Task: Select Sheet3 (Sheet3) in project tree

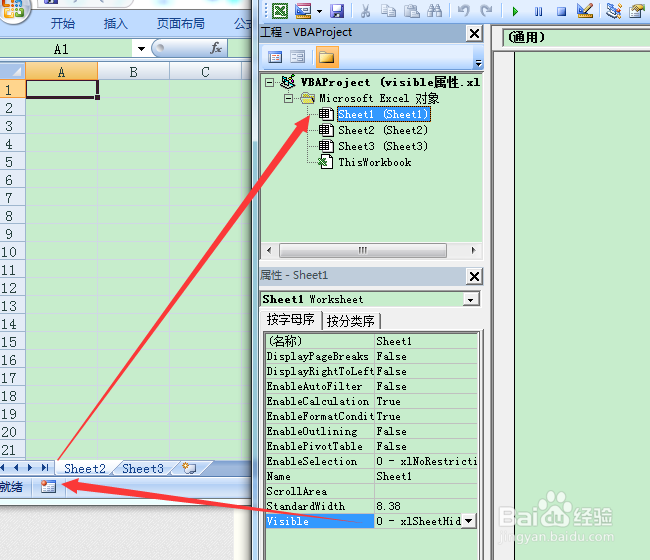Action: point(383,146)
